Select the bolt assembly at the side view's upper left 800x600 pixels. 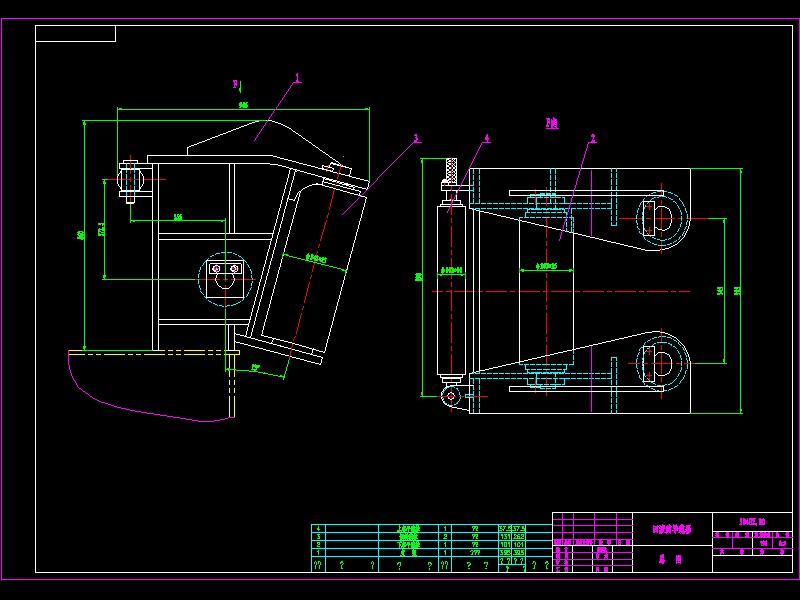coord(131,180)
